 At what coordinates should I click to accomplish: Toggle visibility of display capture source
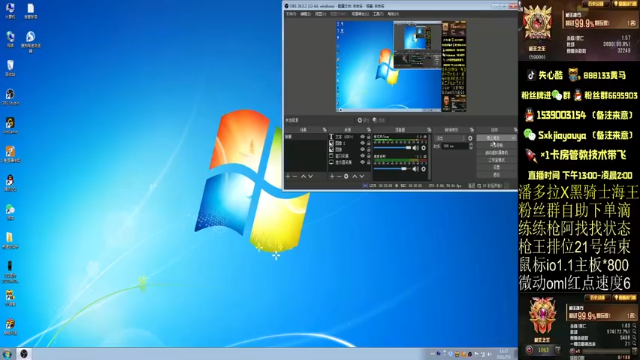pyautogui.click(x=362, y=162)
